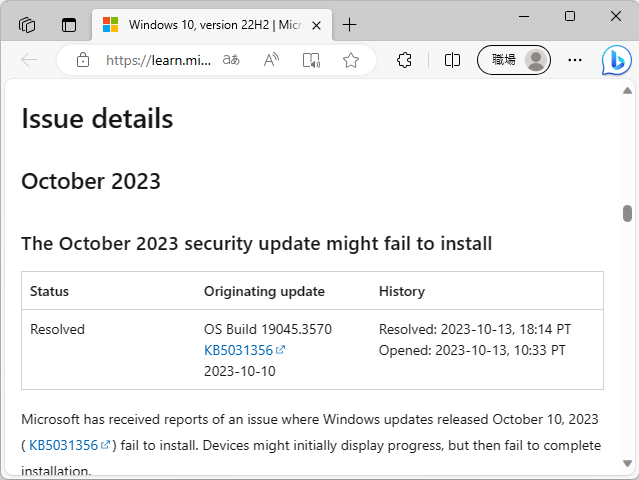Open the work profile button
Viewport: 639px width, 480px height.
[x=514, y=60]
